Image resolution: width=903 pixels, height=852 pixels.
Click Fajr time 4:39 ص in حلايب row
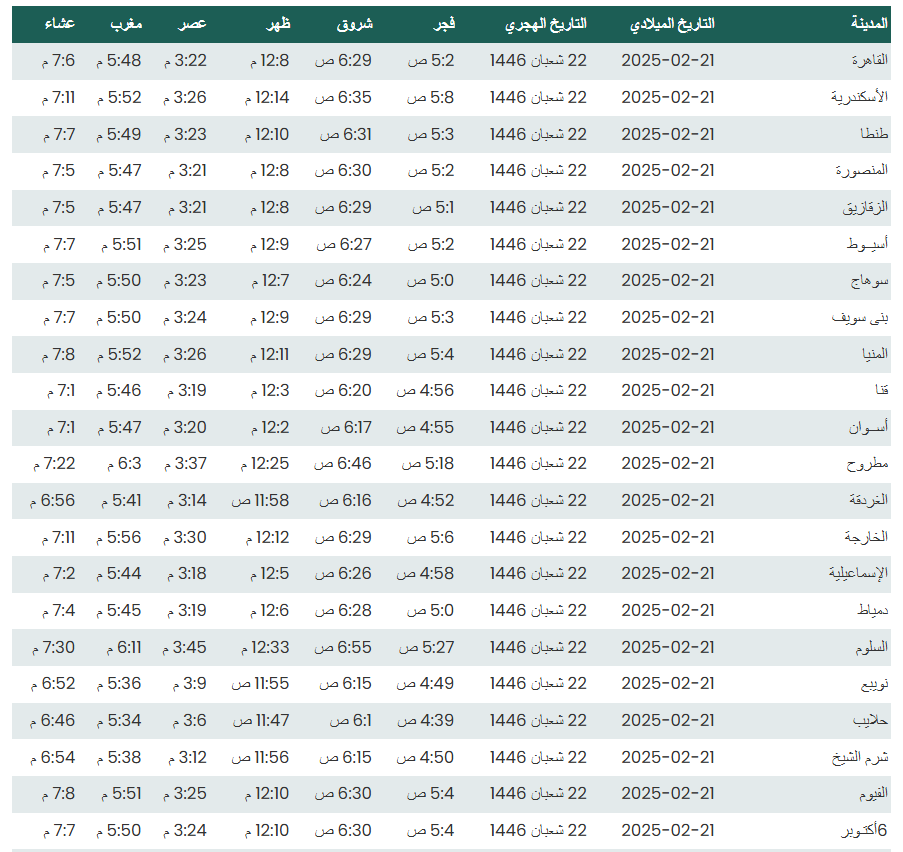tap(426, 721)
